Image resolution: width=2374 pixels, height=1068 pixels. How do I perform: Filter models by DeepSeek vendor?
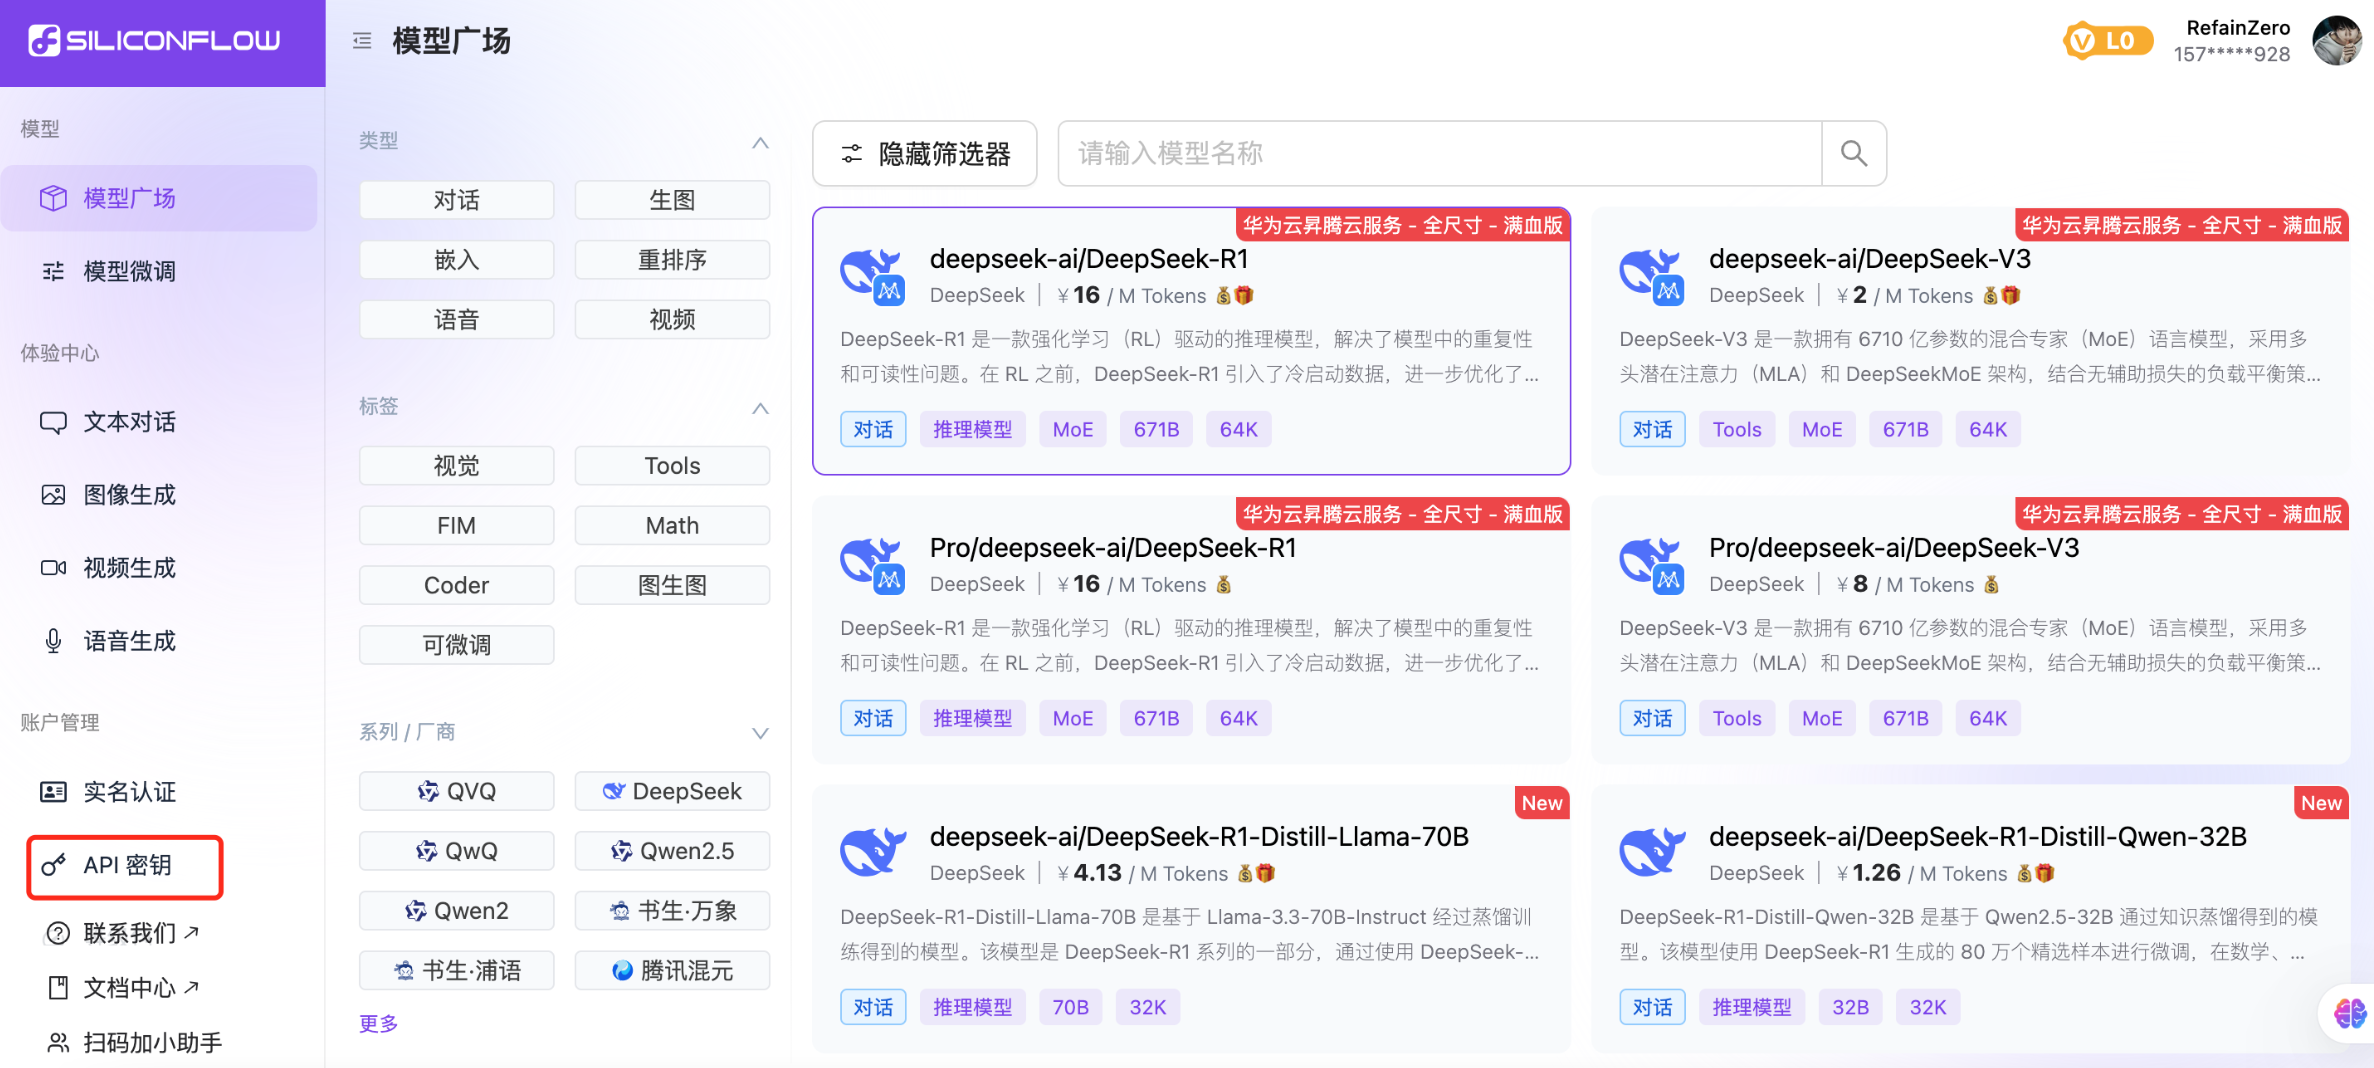pos(672,791)
